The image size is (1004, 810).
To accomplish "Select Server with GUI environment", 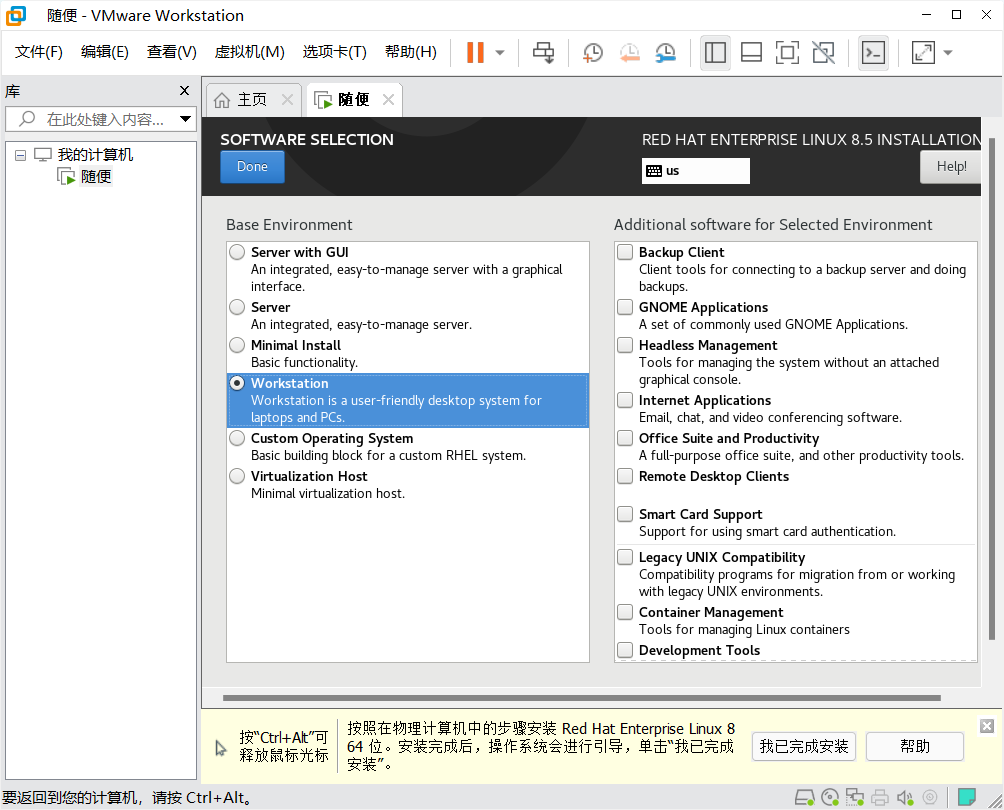I will coord(237,252).
